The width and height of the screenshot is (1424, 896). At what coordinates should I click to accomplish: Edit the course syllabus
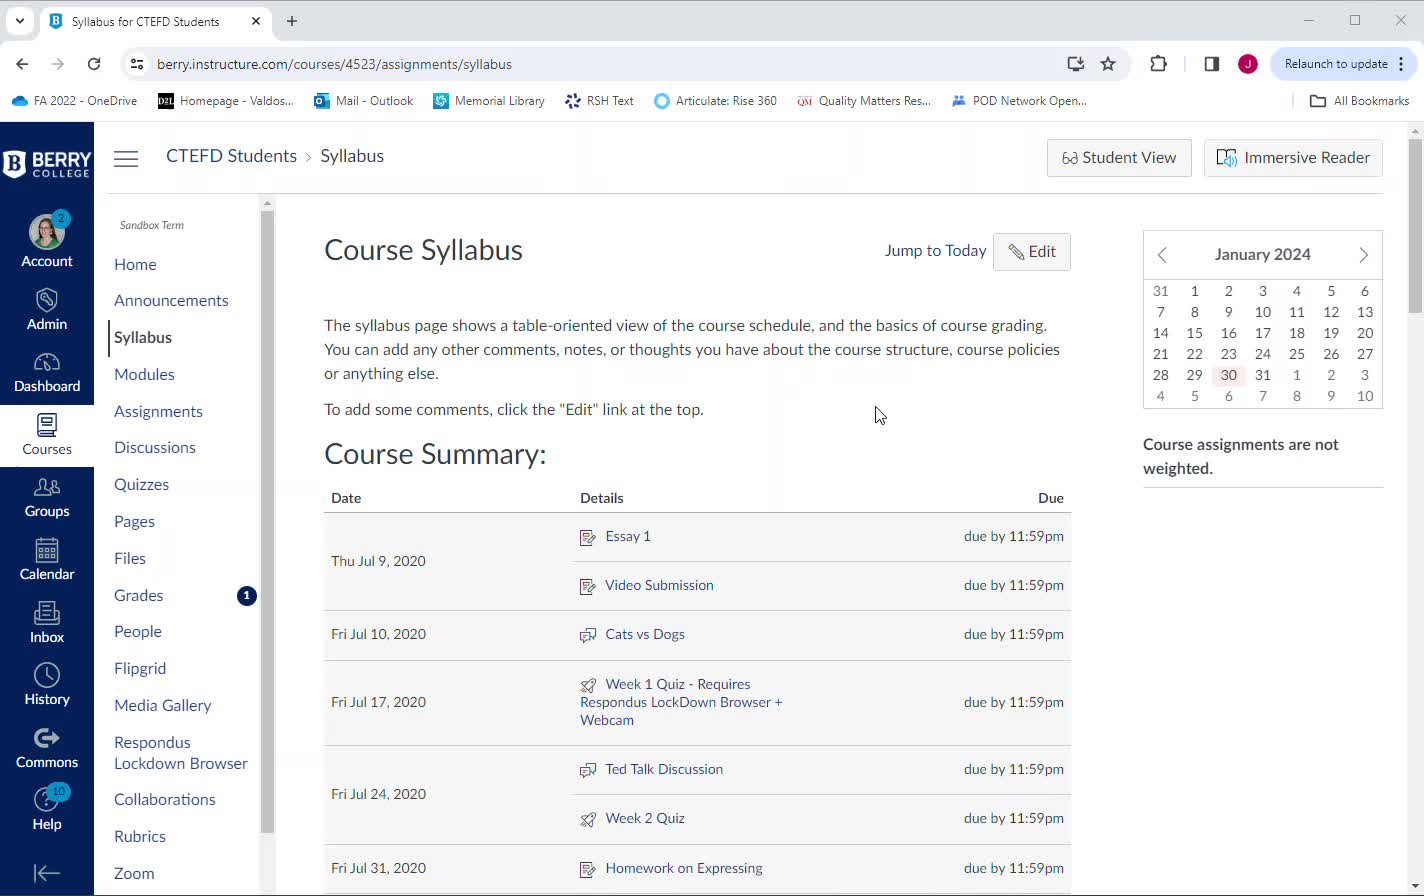point(1032,252)
